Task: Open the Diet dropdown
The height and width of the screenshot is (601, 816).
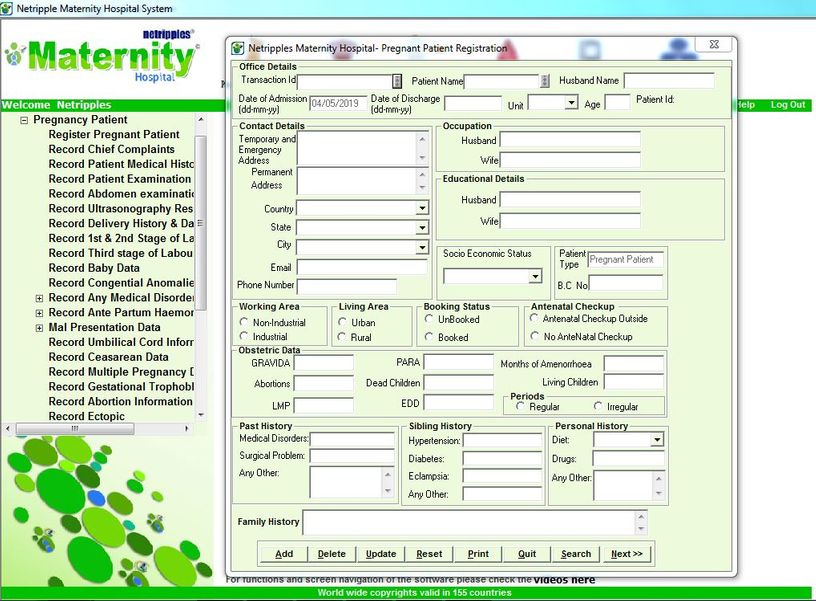Action: pyautogui.click(x=657, y=440)
